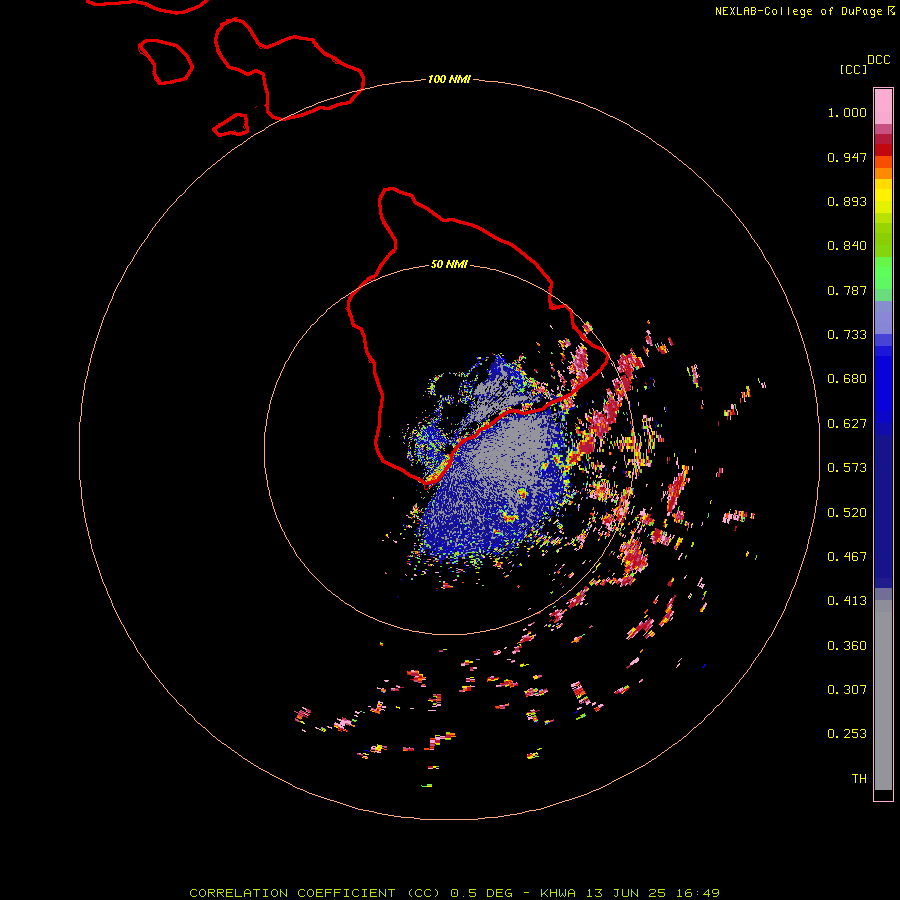The image size is (900, 900).
Task: Click the 0.467 scale value
Action: click(847, 557)
